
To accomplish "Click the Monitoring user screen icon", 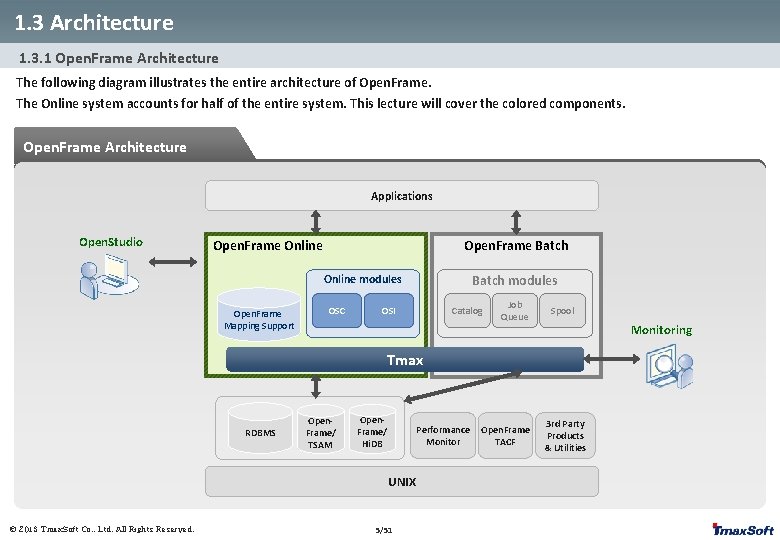I will point(670,368).
